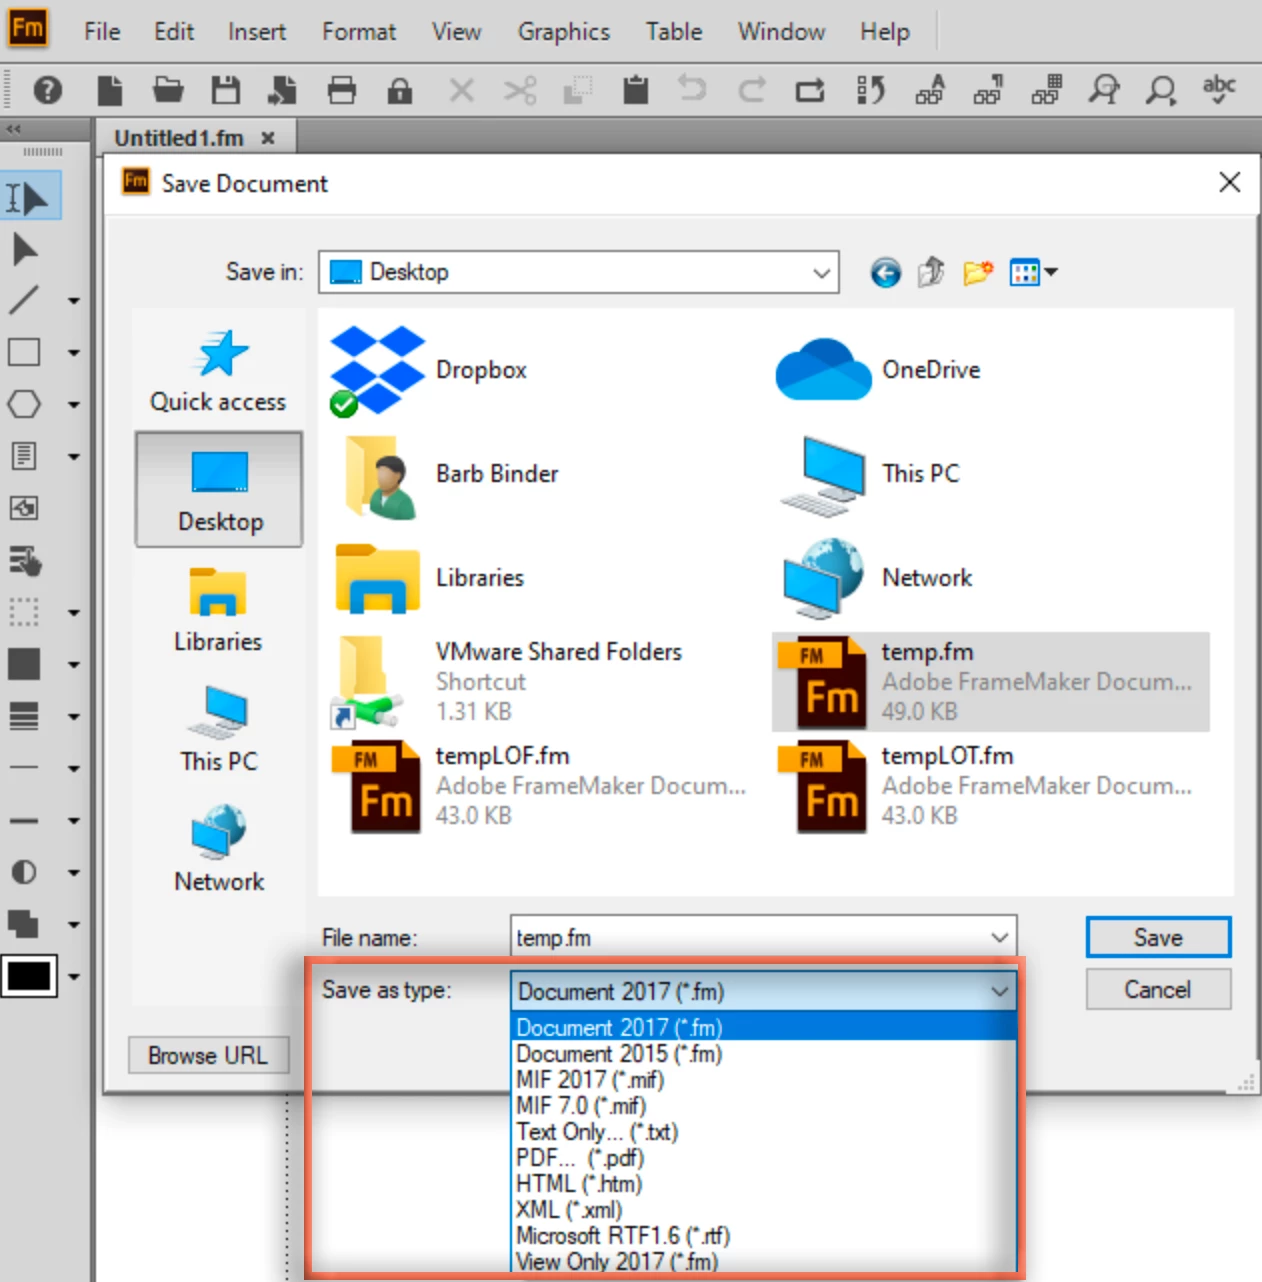Choose XML (*.xml) type
Screen dimensions: 1262x1282
tap(764, 1209)
